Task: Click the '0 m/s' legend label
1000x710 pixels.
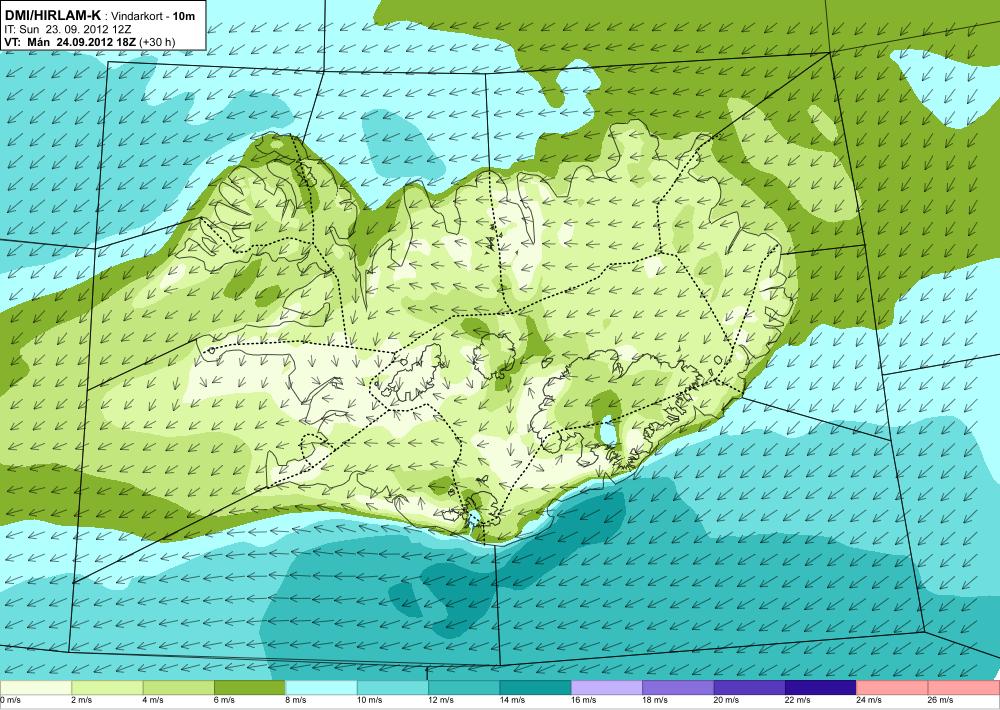Action: pos(11,700)
